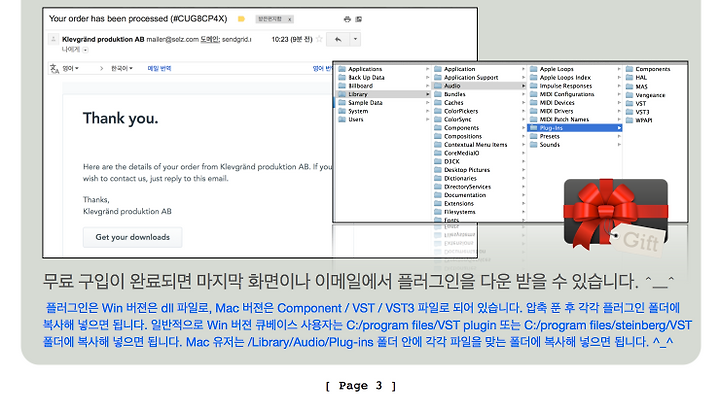Click the sender name Klevgränd produktion AB

tap(103, 39)
